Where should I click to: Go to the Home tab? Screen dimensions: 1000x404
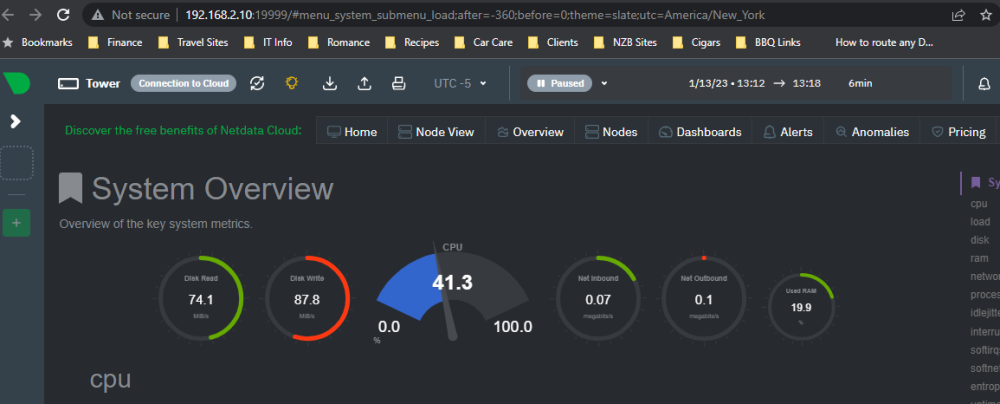pos(352,132)
